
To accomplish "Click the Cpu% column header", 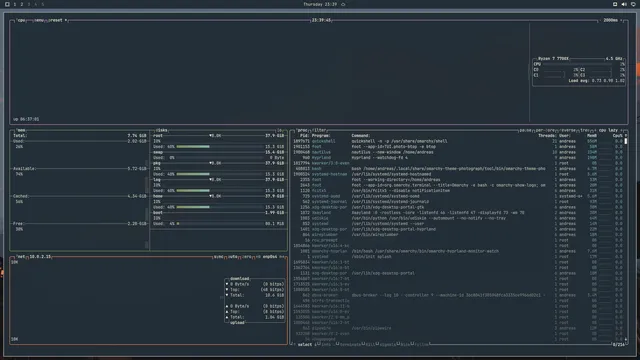I will 618,136.
